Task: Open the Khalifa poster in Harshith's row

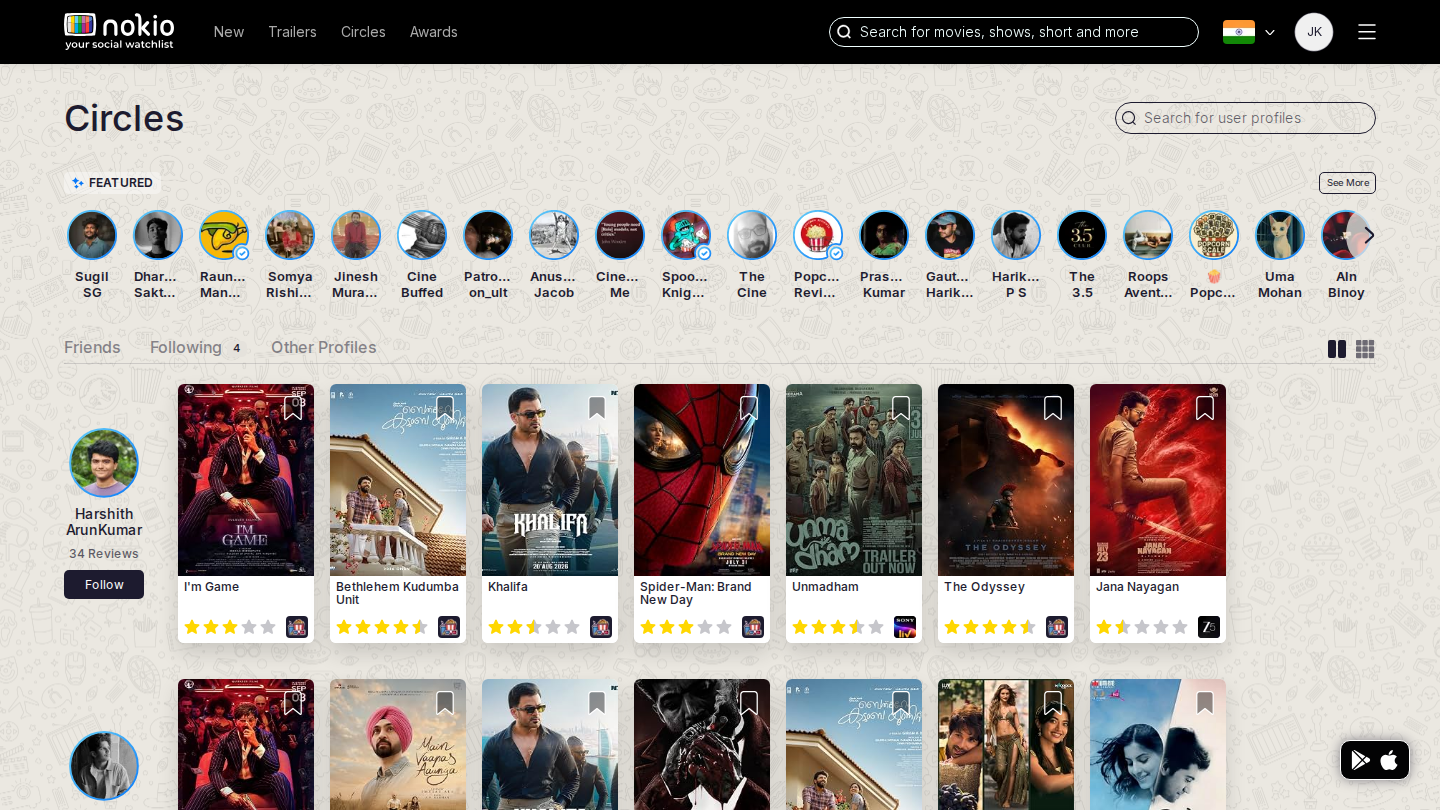Action: [550, 480]
